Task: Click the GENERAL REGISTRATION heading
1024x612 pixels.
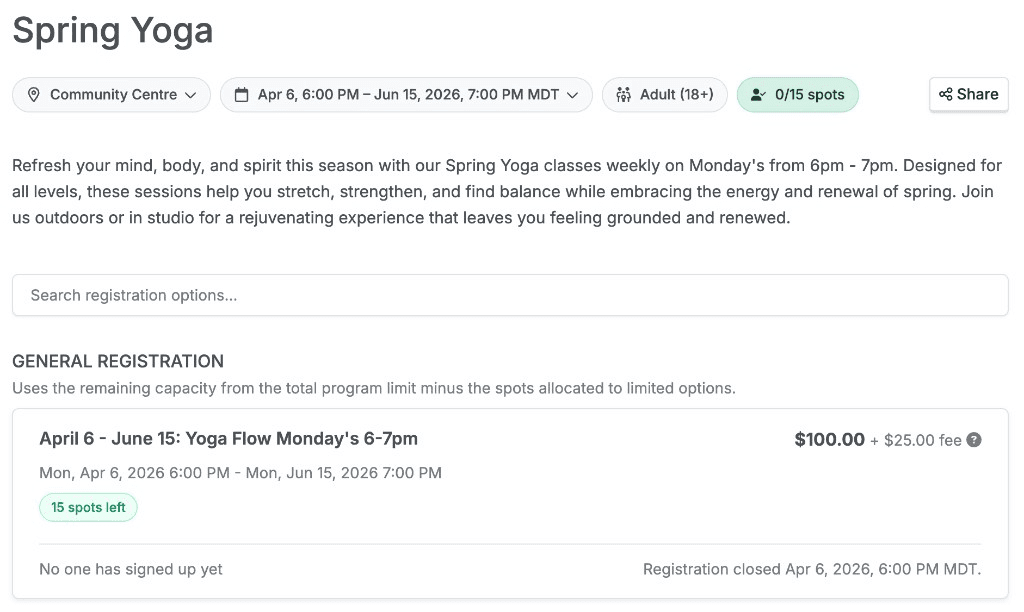Action: pos(117,361)
